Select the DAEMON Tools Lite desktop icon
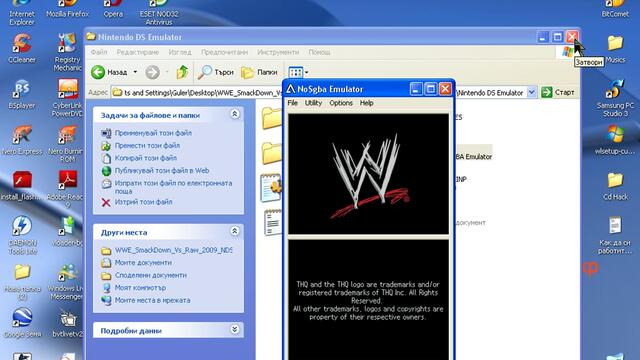Image resolution: width=640 pixels, height=360 pixels. click(x=22, y=236)
